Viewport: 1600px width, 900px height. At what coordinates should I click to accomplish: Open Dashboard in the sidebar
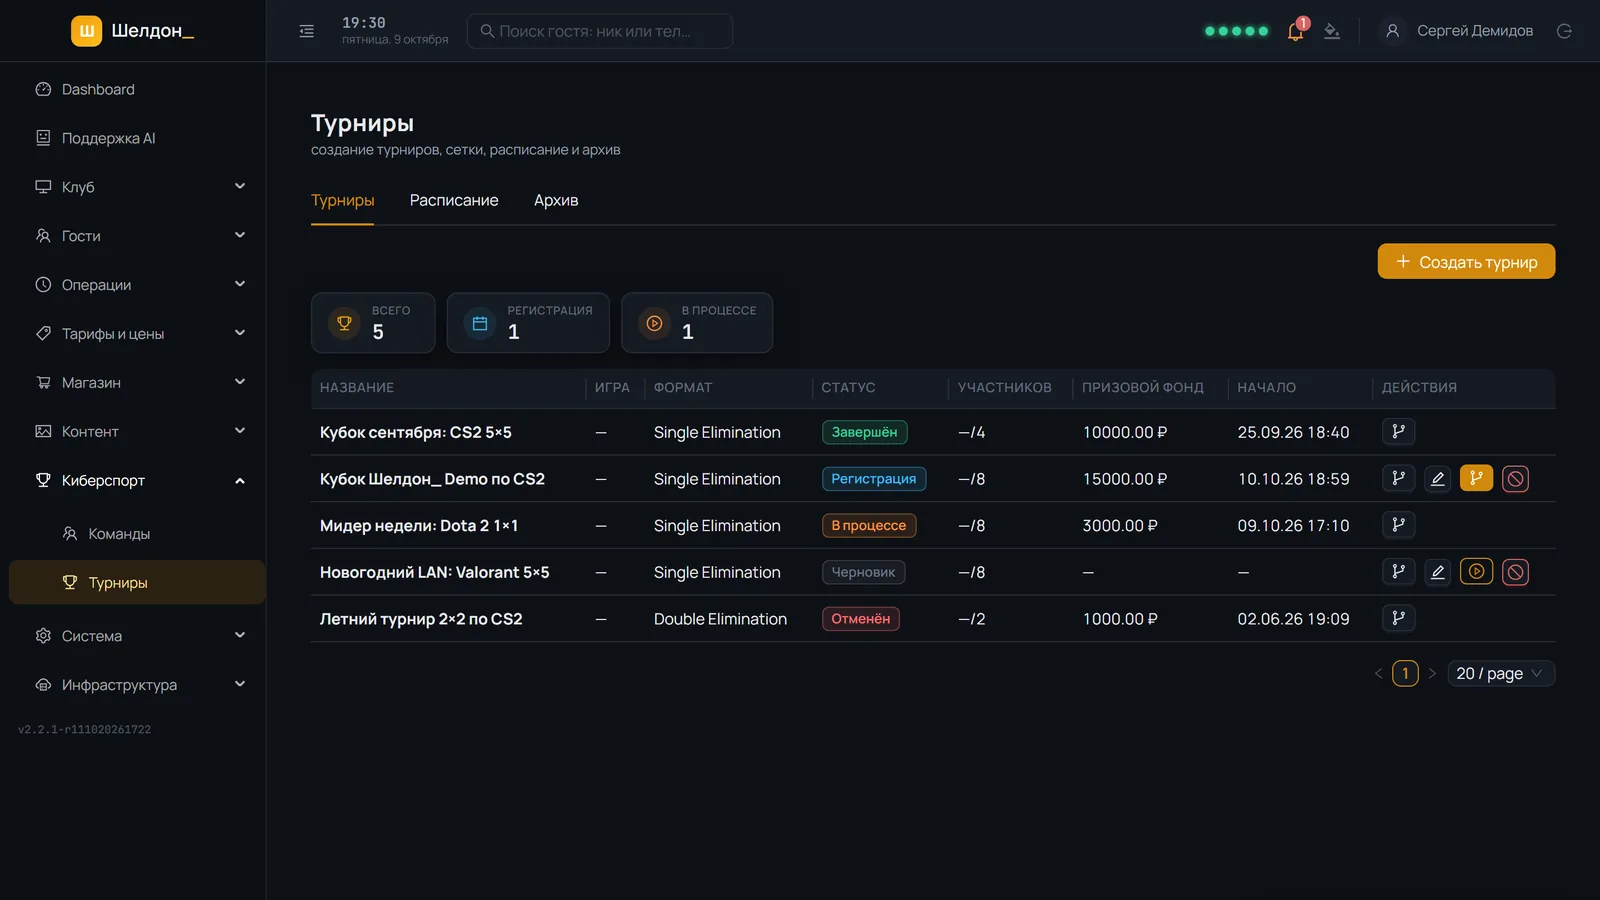137,89
